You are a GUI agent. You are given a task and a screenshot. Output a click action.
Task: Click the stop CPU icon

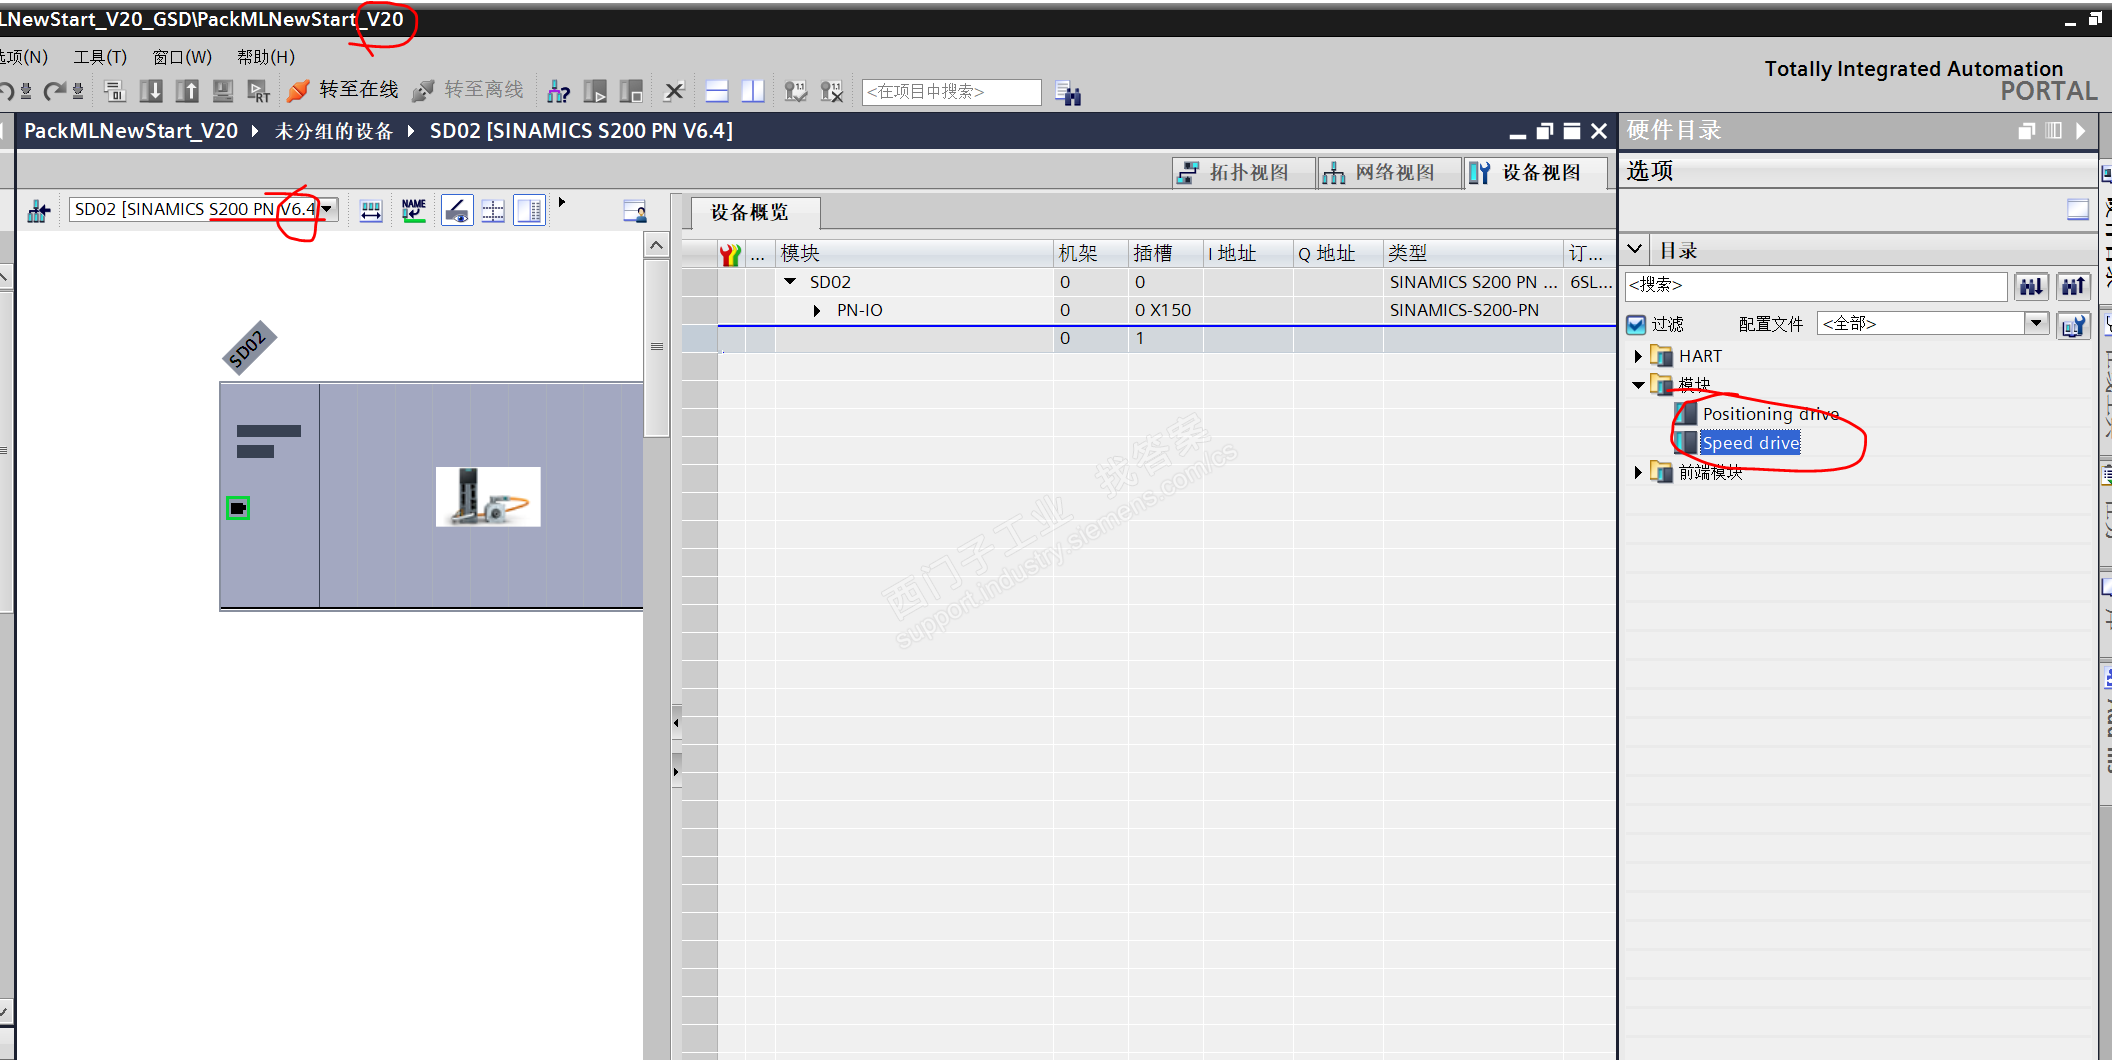(x=631, y=92)
